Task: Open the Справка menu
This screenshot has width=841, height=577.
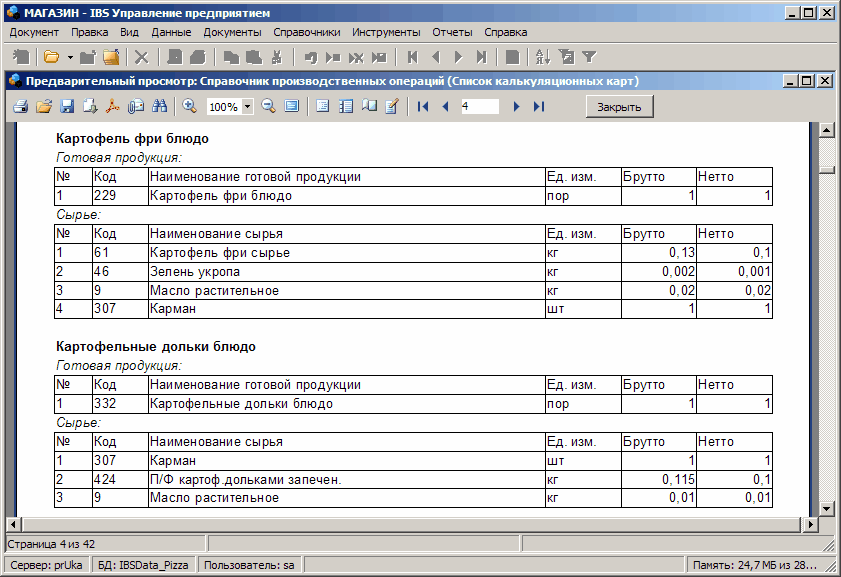Action: 506,32
